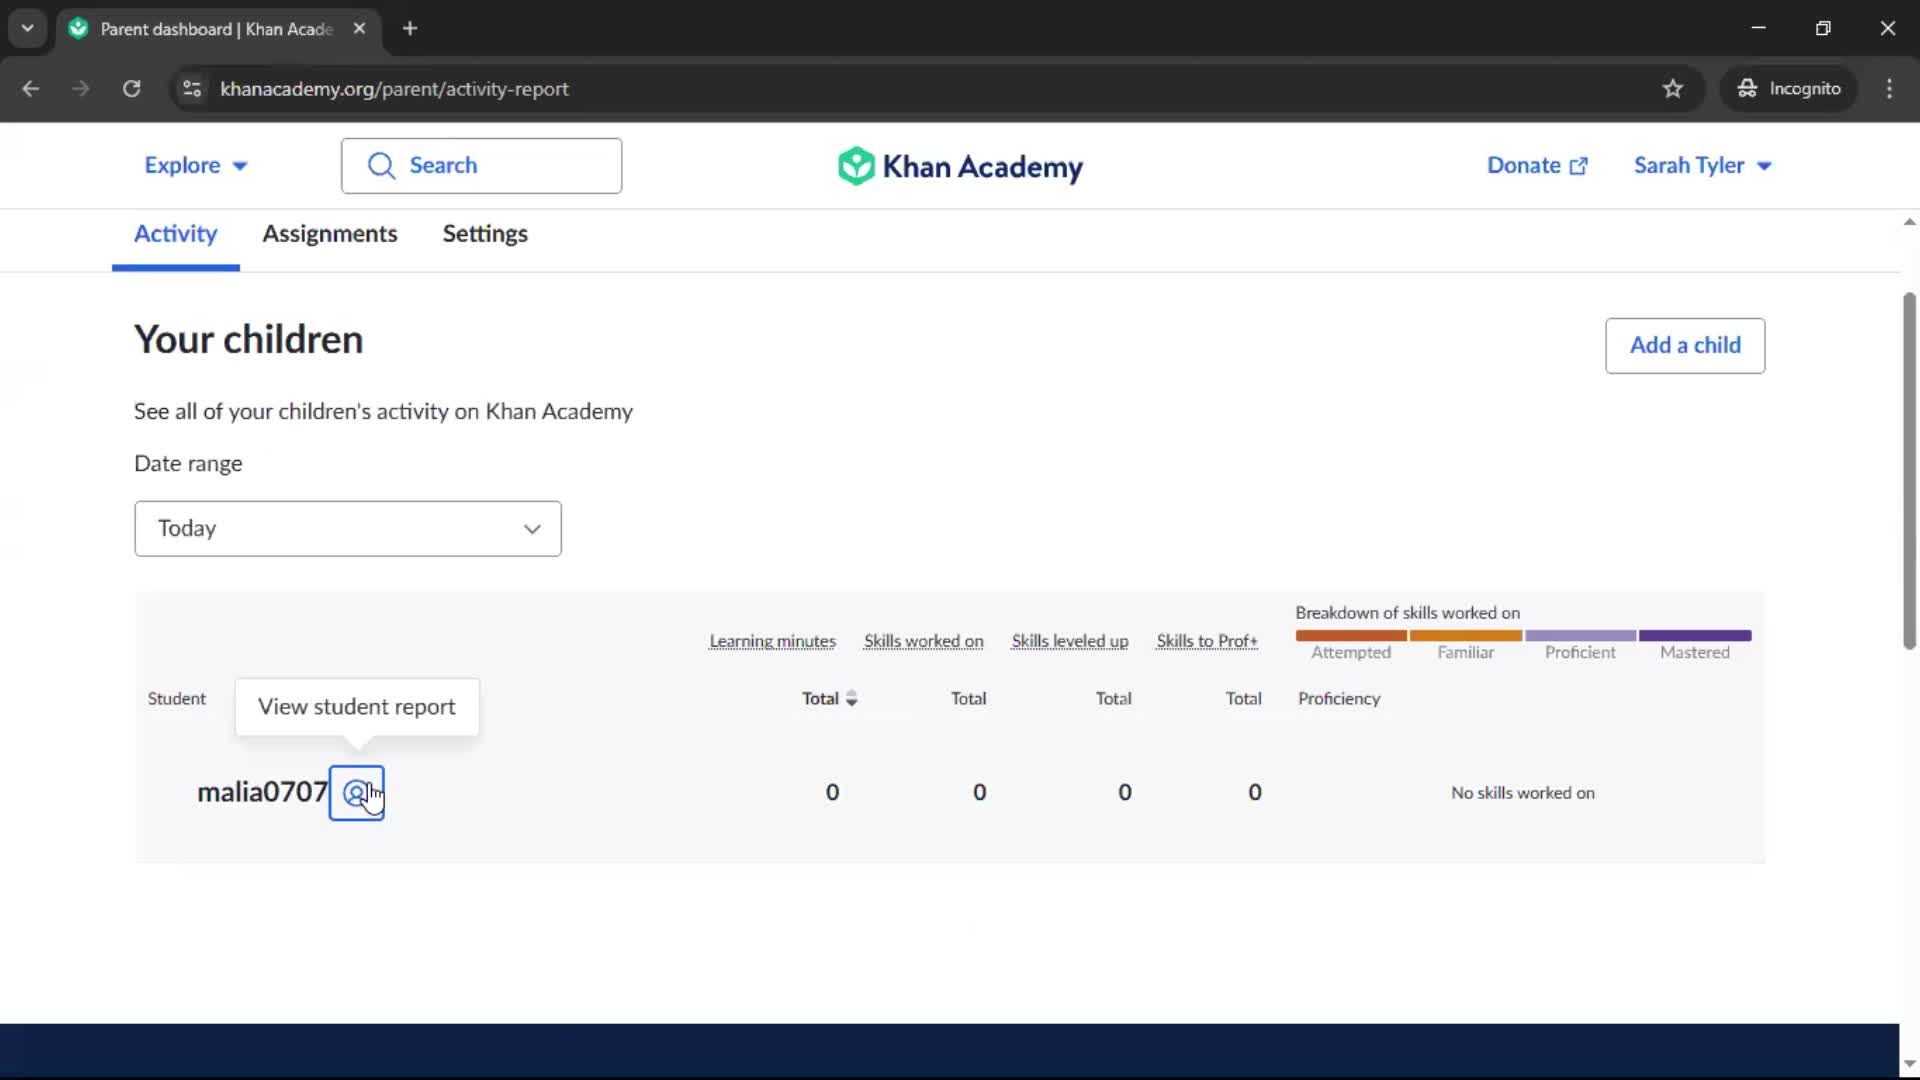This screenshot has width=1920, height=1080.
Task: Click the View student report tooltip
Action: pos(357,708)
